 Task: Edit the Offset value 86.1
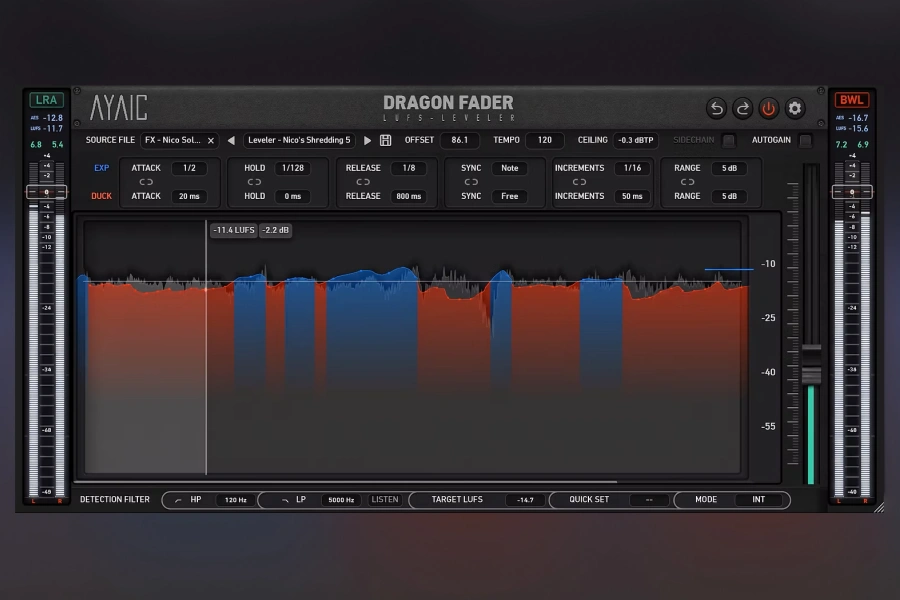point(460,141)
